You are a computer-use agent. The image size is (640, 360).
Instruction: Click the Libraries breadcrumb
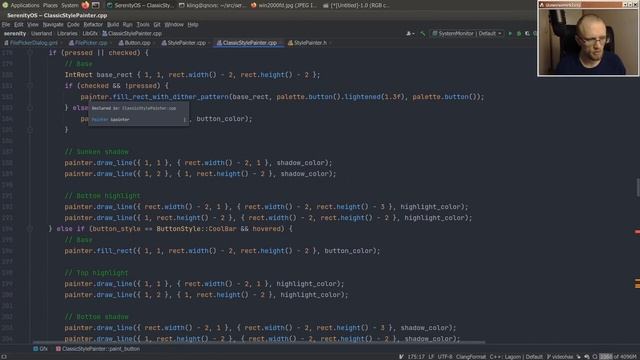click(67, 33)
